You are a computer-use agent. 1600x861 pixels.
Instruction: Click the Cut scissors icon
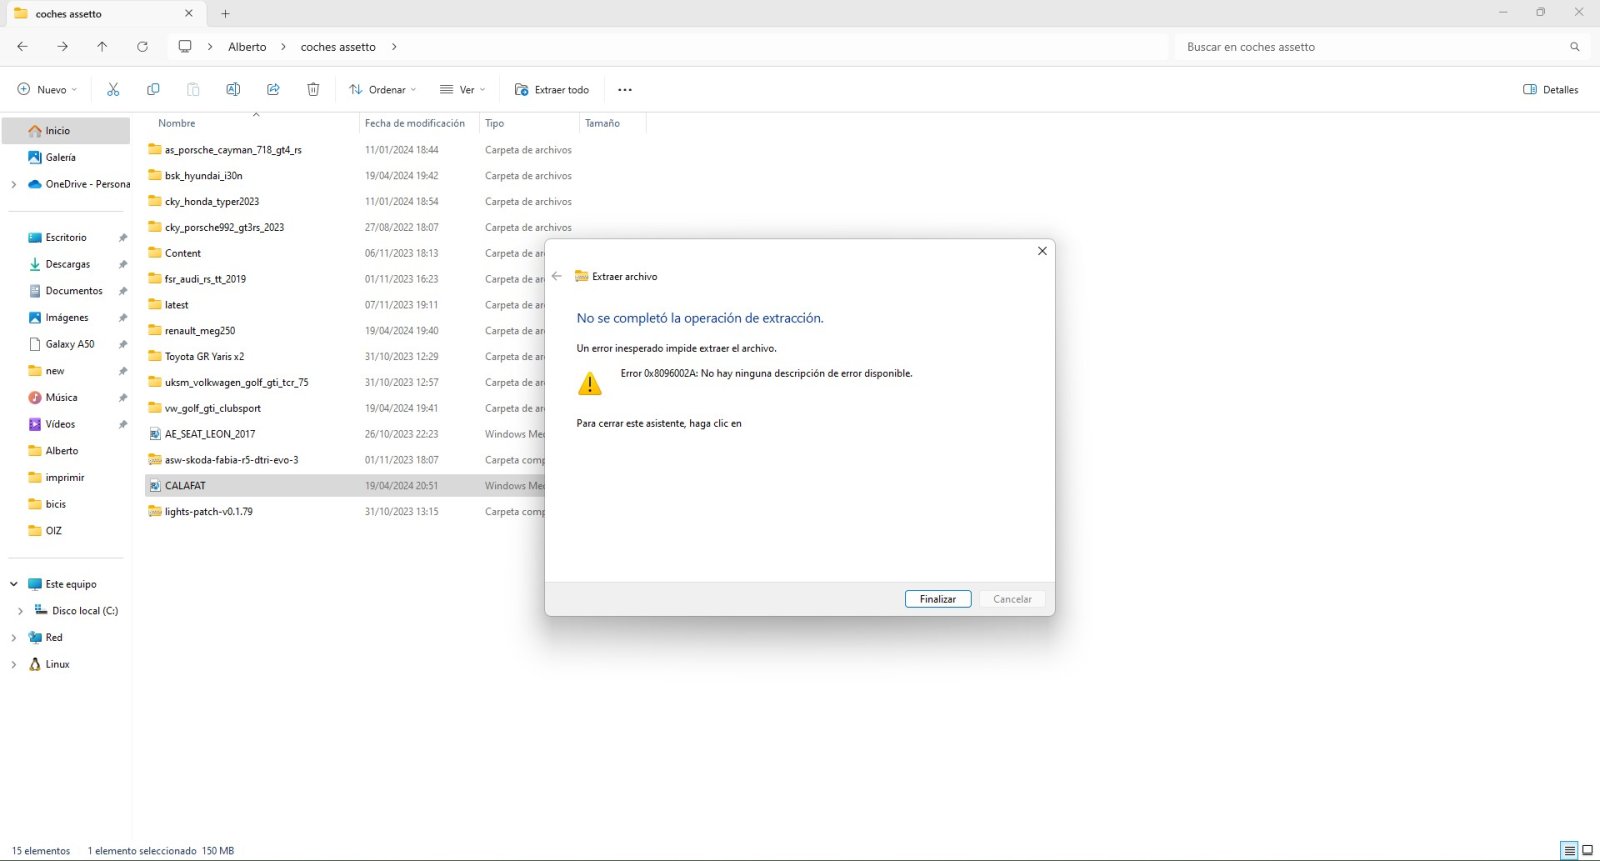pyautogui.click(x=113, y=90)
